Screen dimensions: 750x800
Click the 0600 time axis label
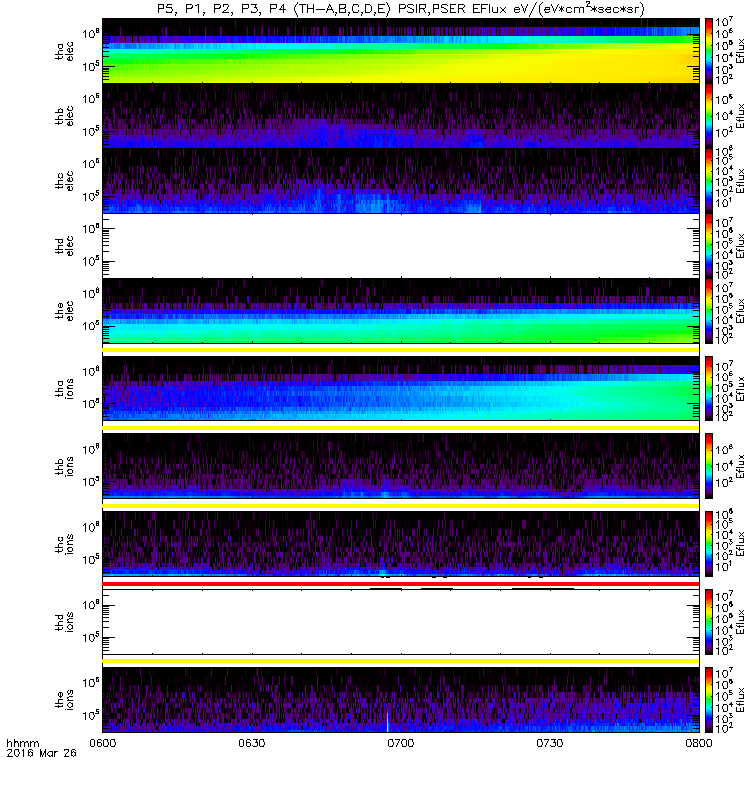coord(103,743)
